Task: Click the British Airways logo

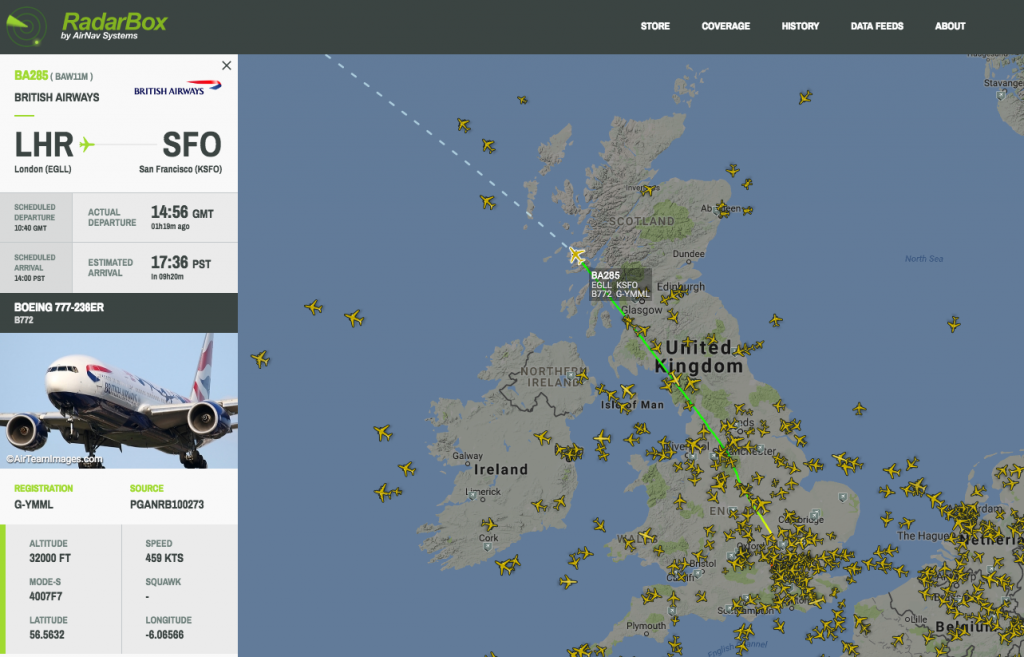Action: [x=178, y=88]
